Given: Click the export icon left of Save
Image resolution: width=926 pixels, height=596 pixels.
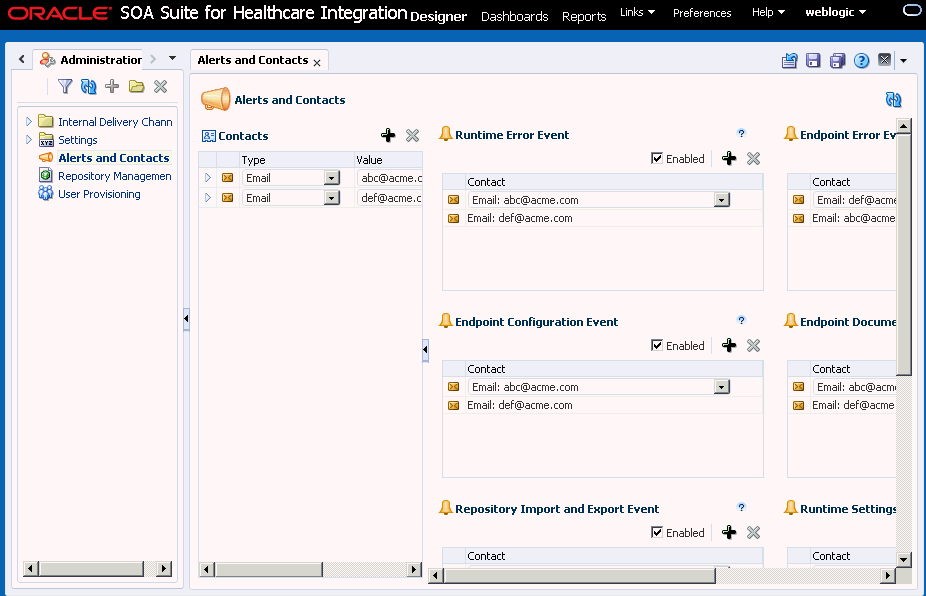Looking at the screenshot, I should (x=790, y=60).
